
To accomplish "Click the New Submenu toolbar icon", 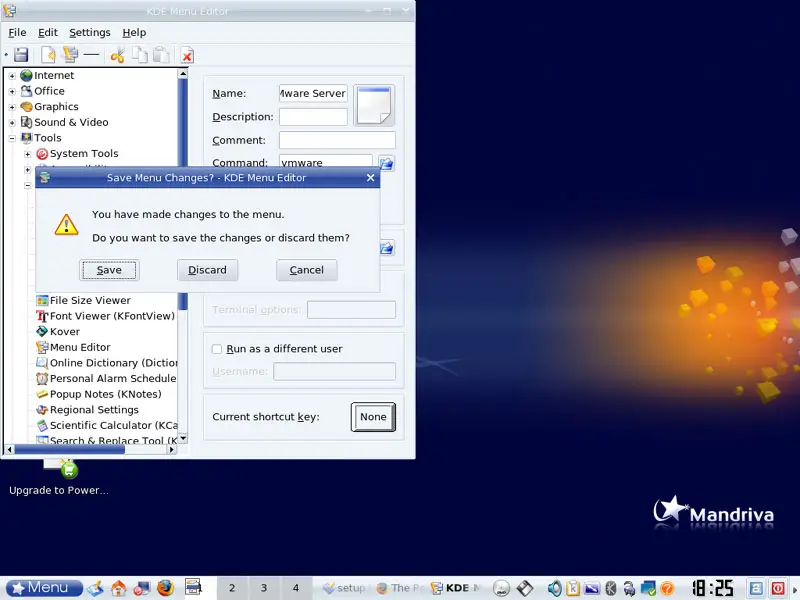I will coord(70,55).
